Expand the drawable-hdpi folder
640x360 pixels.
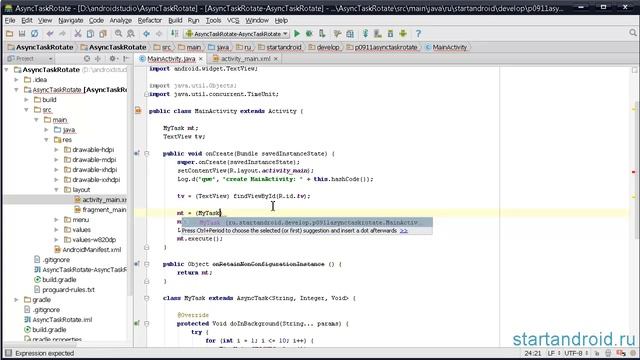[56, 150]
